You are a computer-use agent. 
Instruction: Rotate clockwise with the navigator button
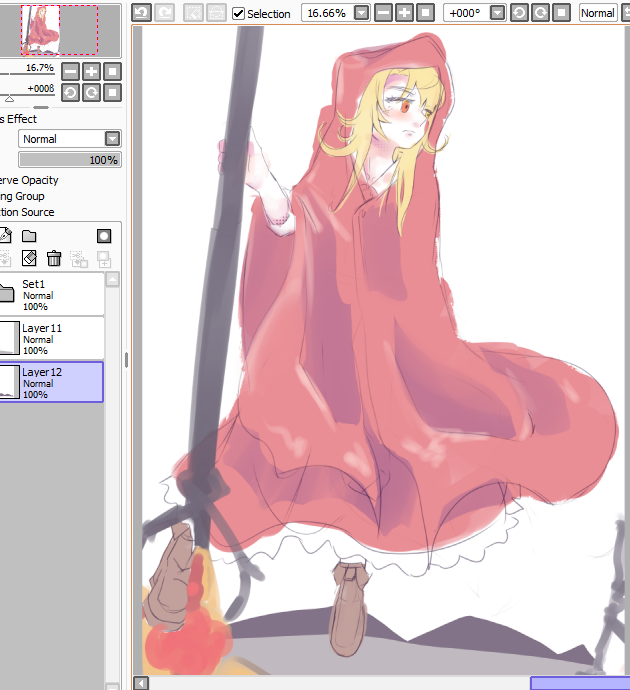pos(91,92)
